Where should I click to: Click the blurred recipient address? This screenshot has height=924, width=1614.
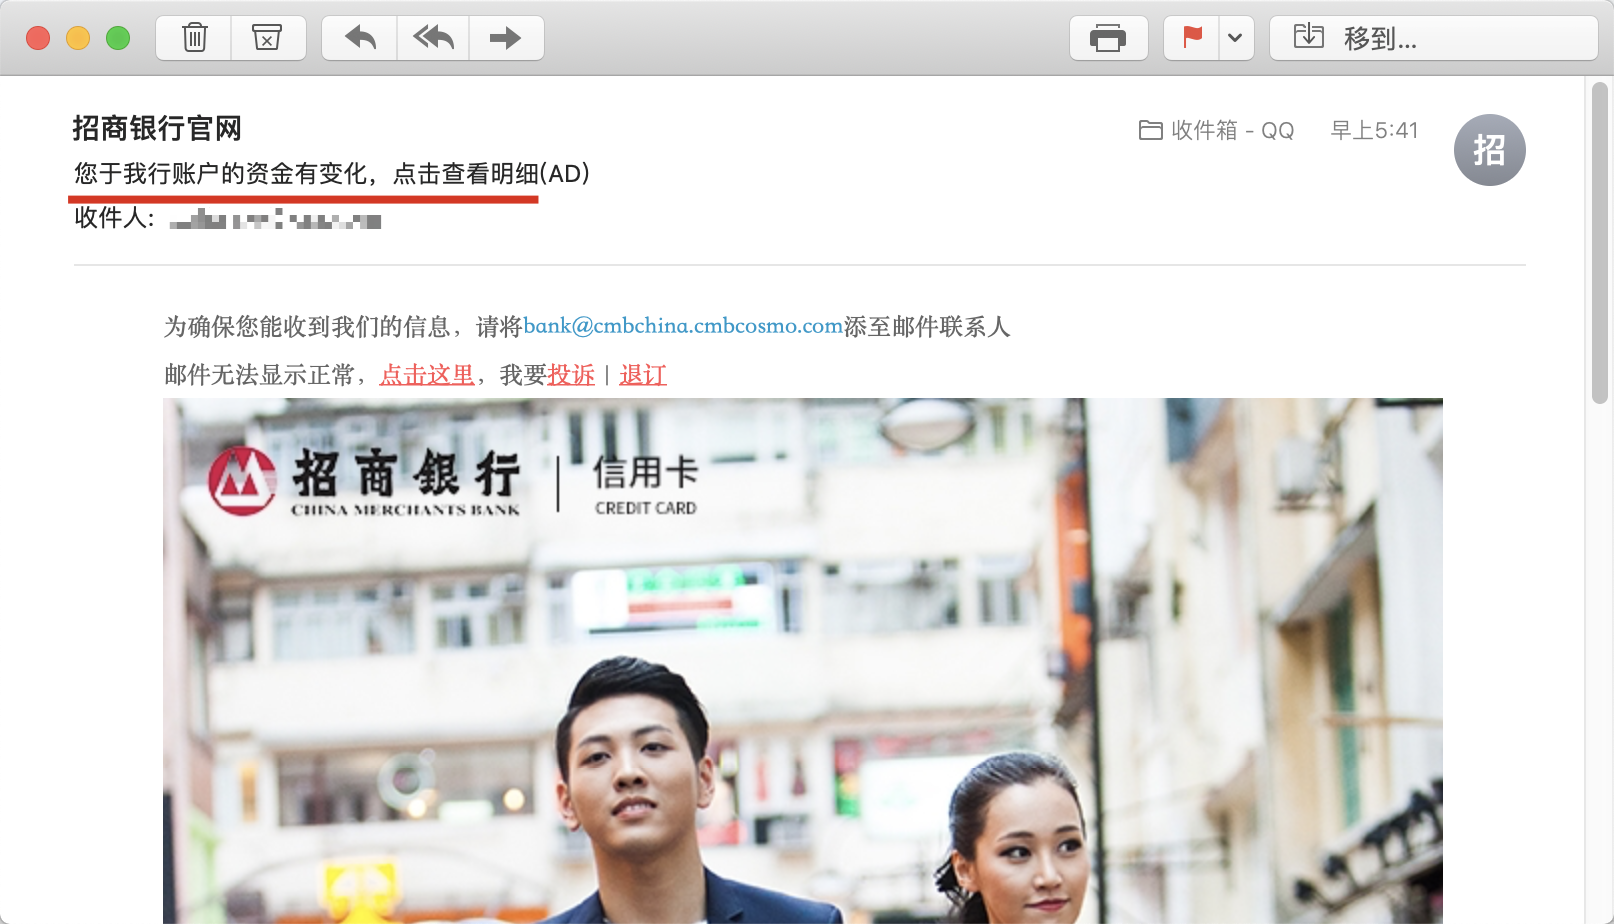pyautogui.click(x=275, y=219)
